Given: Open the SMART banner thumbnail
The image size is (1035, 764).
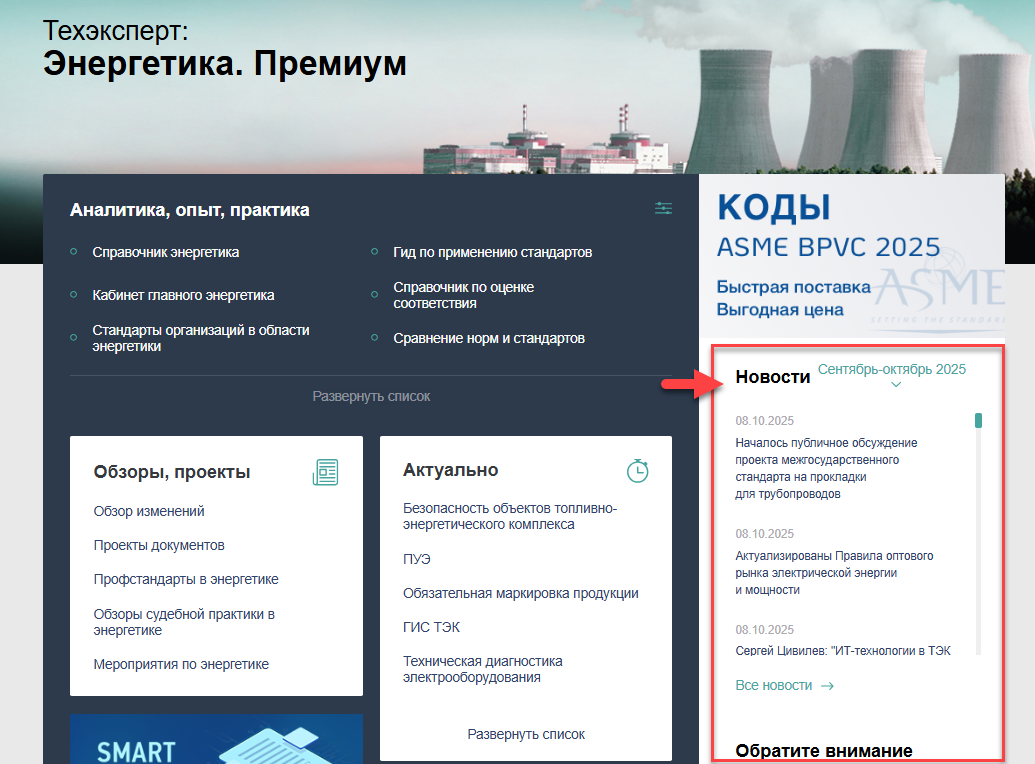Looking at the screenshot, I should coord(216,740).
